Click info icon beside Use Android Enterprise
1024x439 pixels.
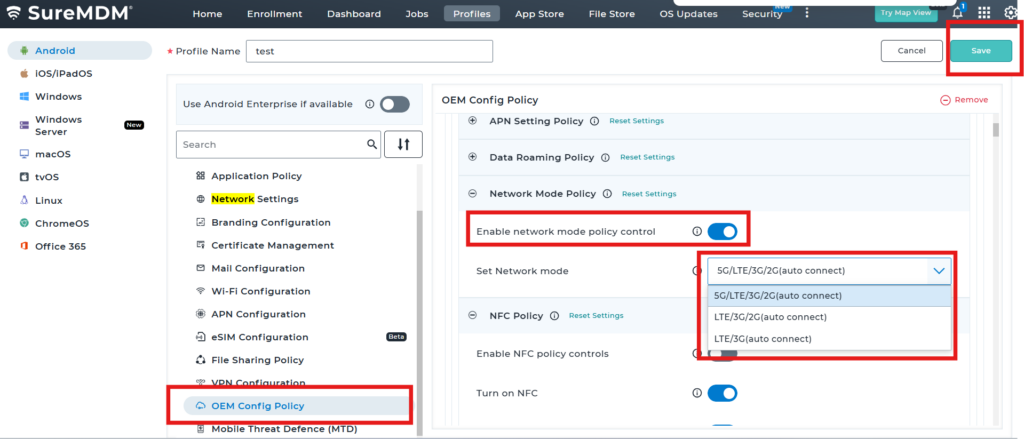[370, 104]
